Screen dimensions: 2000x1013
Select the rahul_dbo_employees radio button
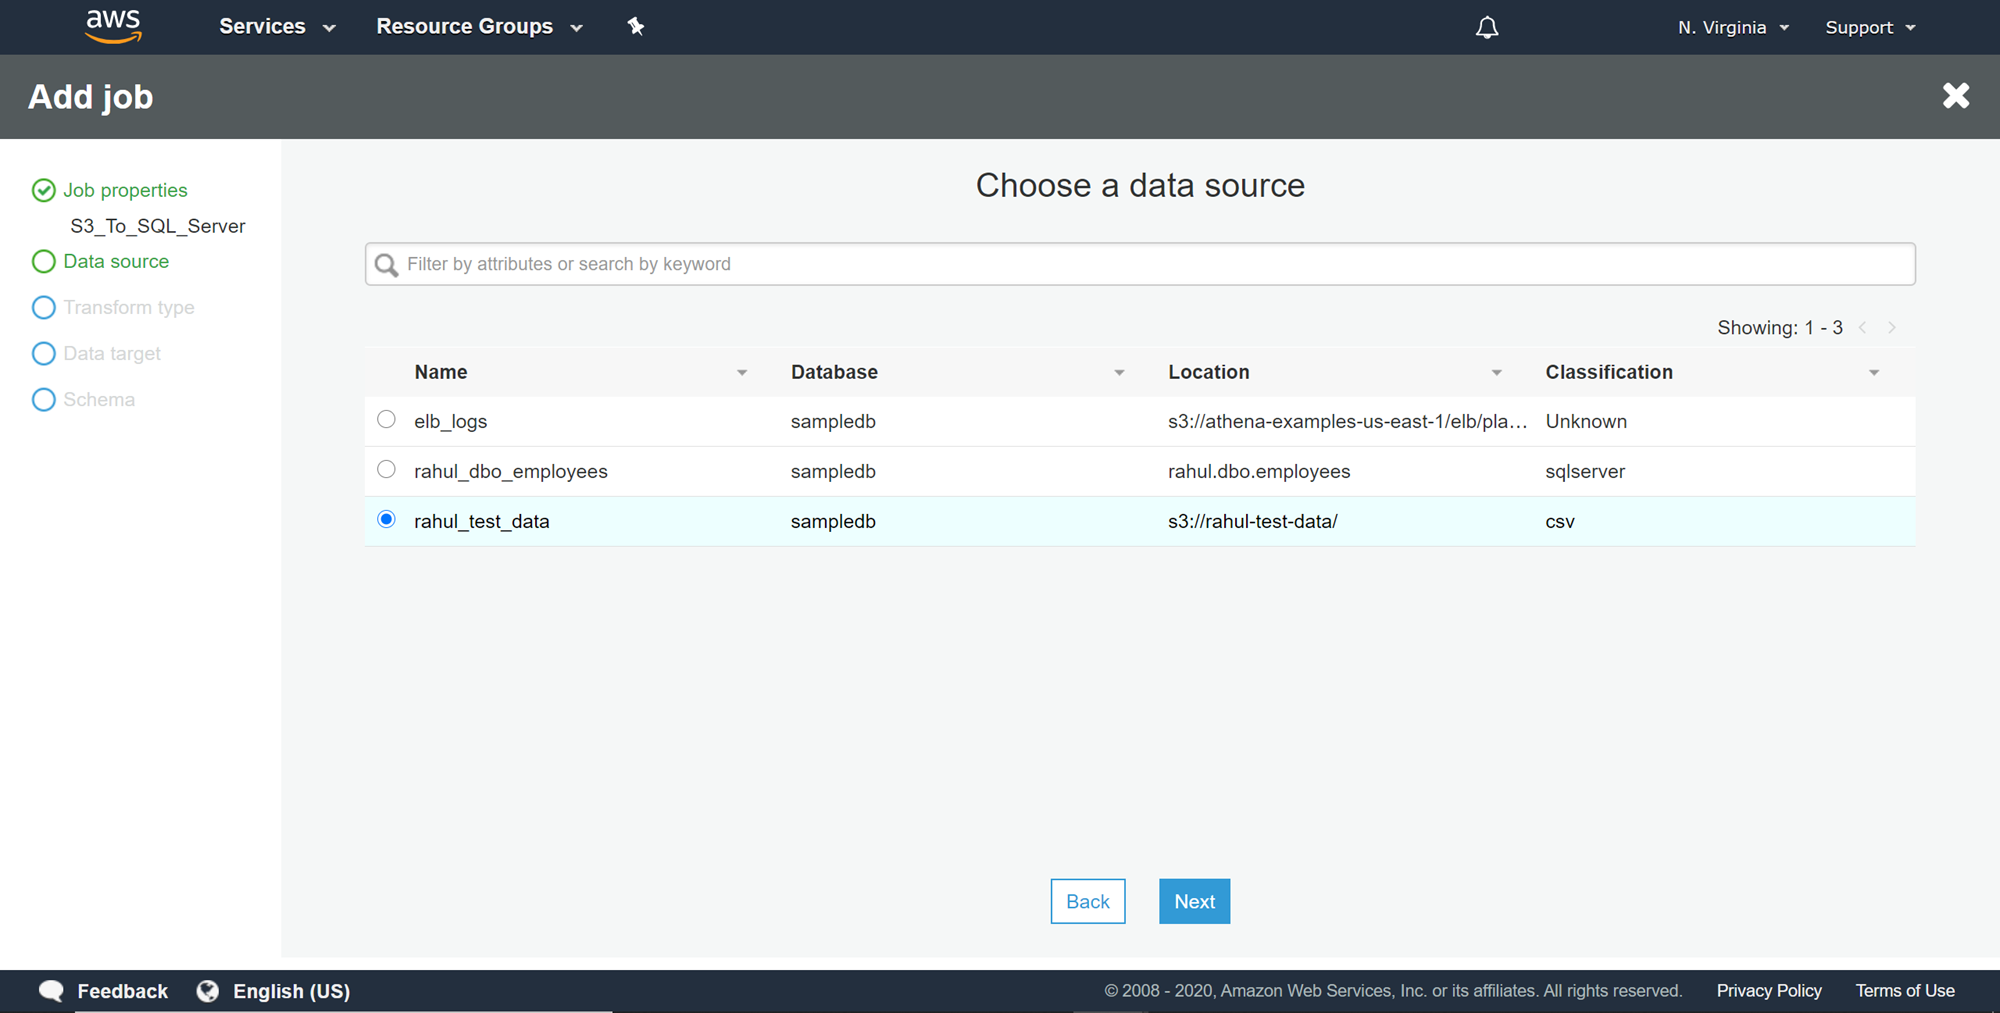pos(386,470)
